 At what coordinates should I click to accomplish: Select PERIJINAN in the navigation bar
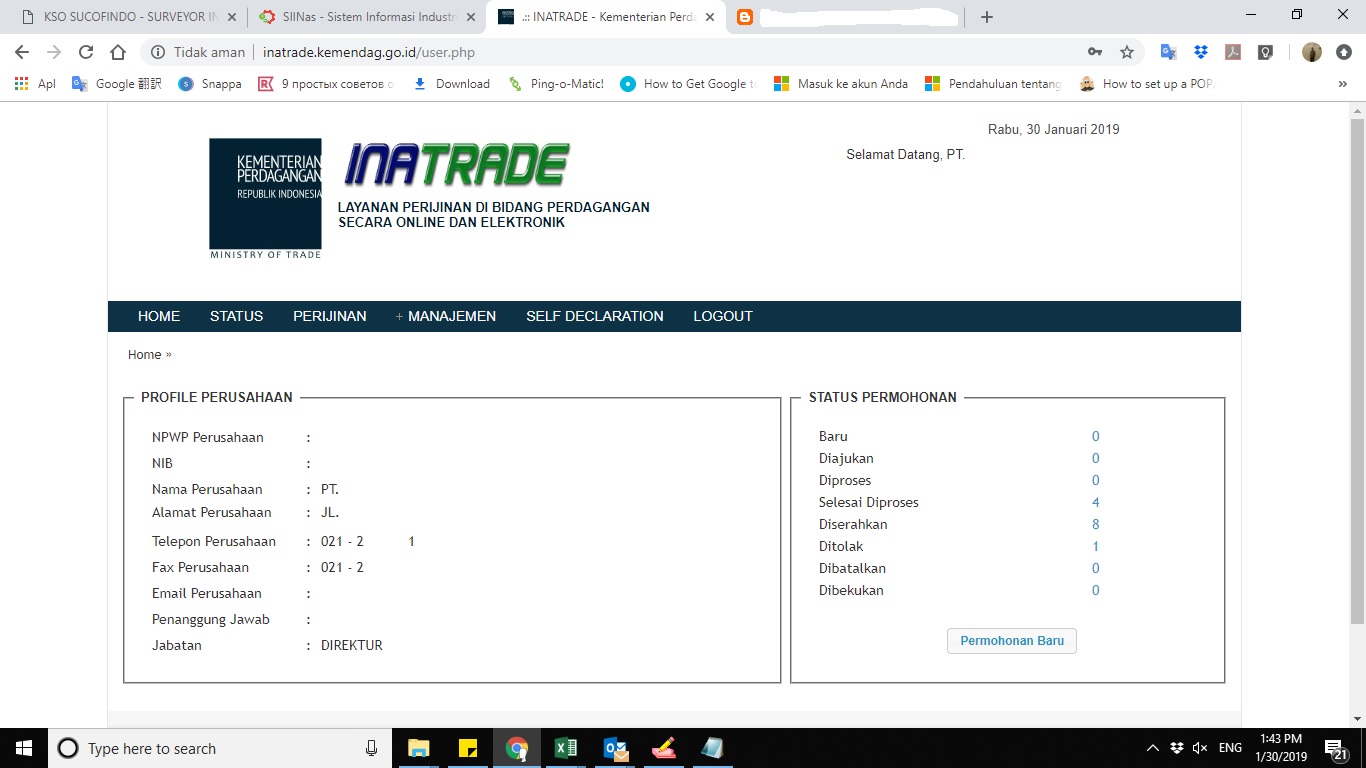click(x=330, y=316)
